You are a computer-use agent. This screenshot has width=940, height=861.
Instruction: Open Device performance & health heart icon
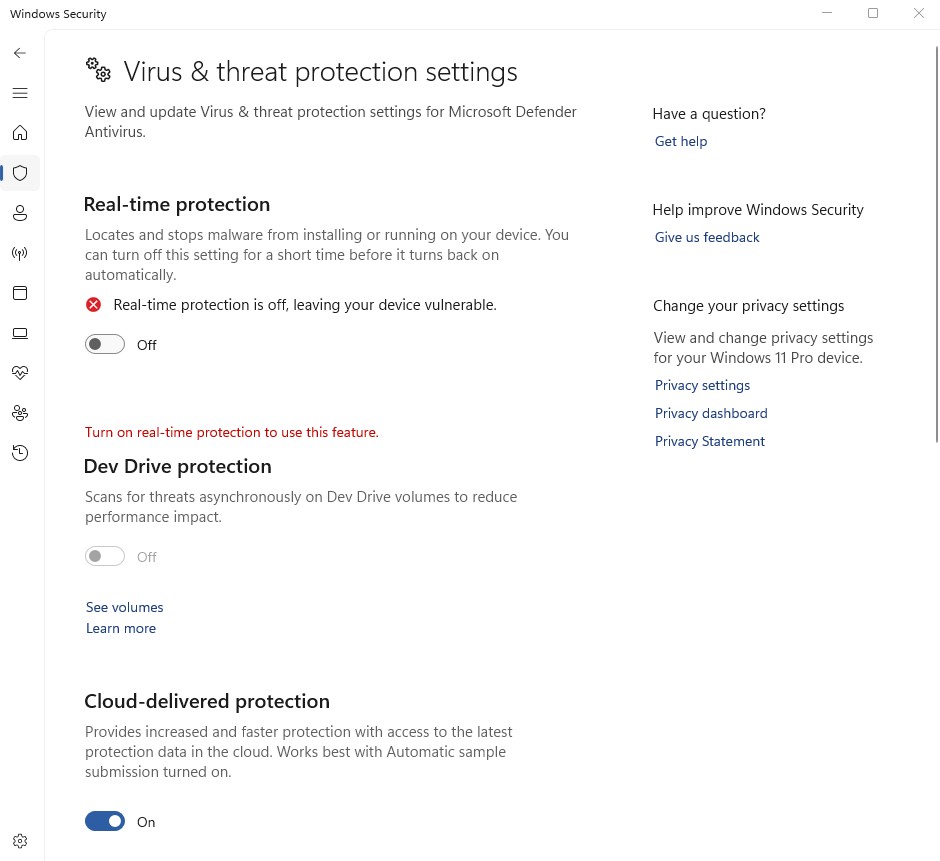pyautogui.click(x=20, y=373)
